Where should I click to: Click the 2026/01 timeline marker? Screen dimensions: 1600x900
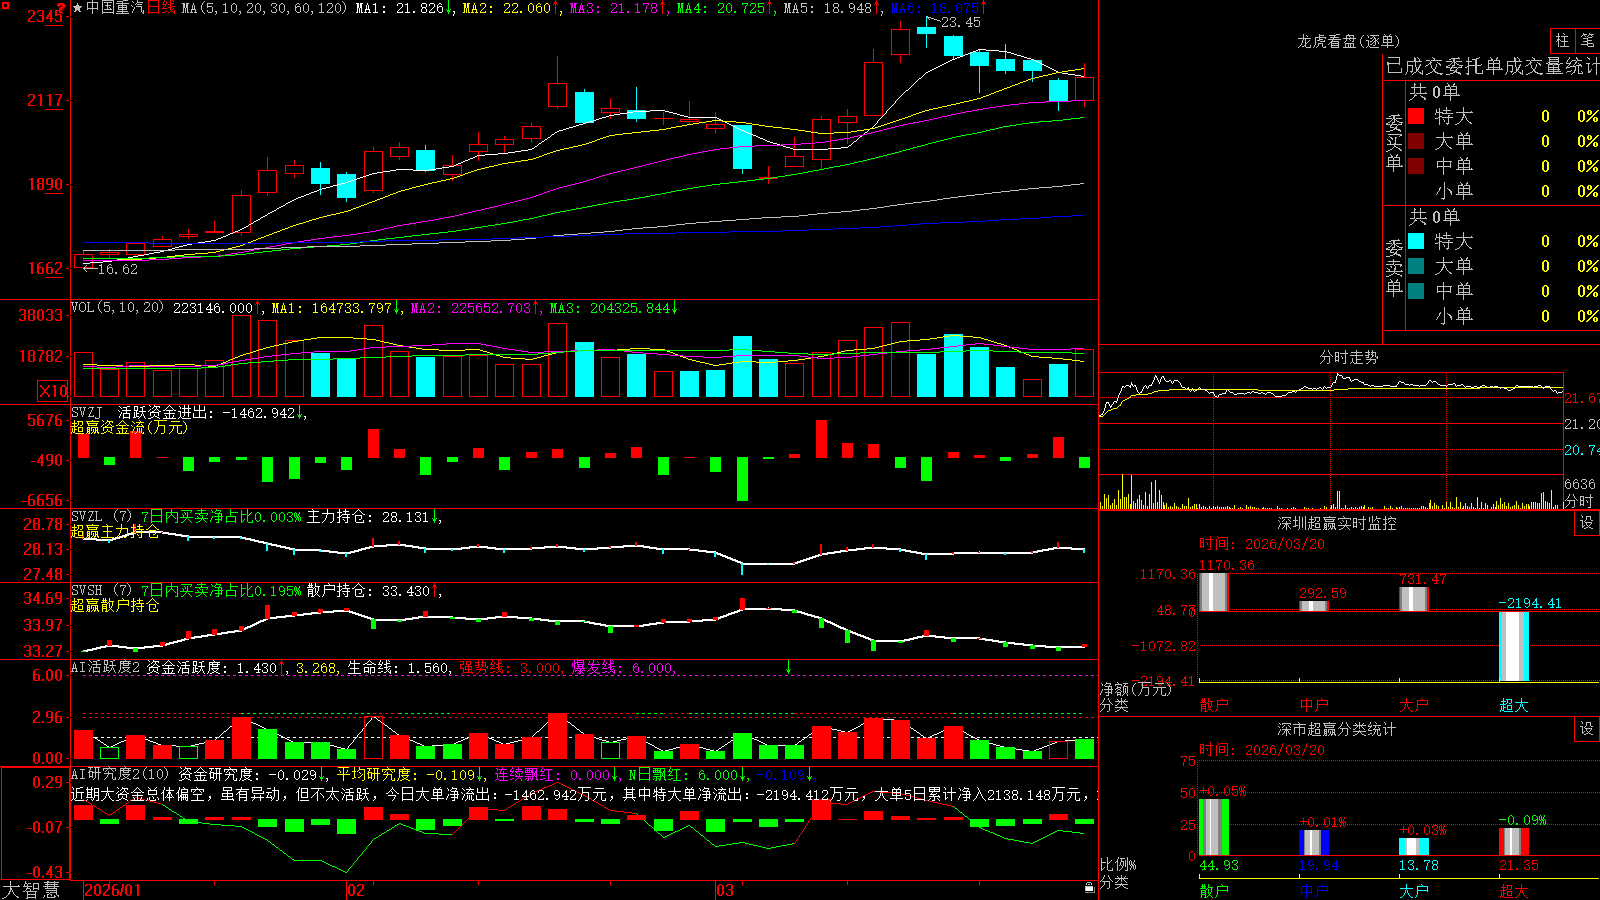coord(113,890)
